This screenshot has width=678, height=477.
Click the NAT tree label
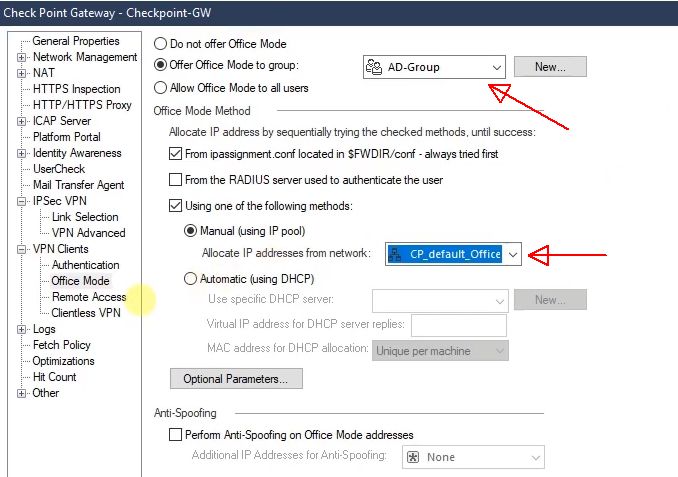pos(44,73)
